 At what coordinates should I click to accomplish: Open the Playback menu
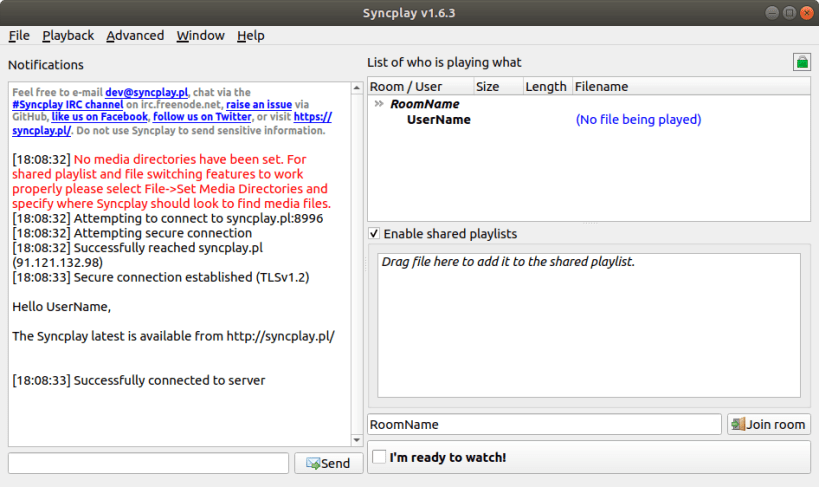coord(68,36)
